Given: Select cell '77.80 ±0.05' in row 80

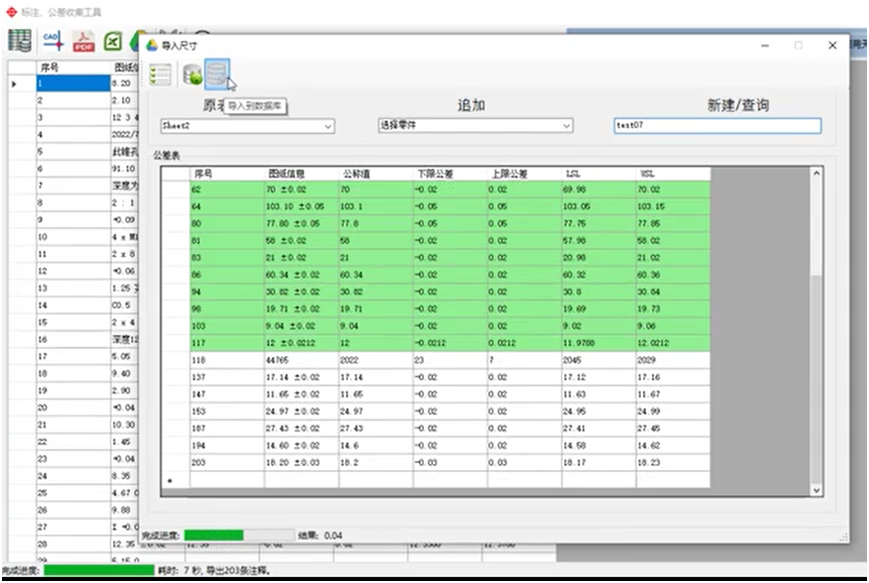Looking at the screenshot, I should [x=301, y=224].
